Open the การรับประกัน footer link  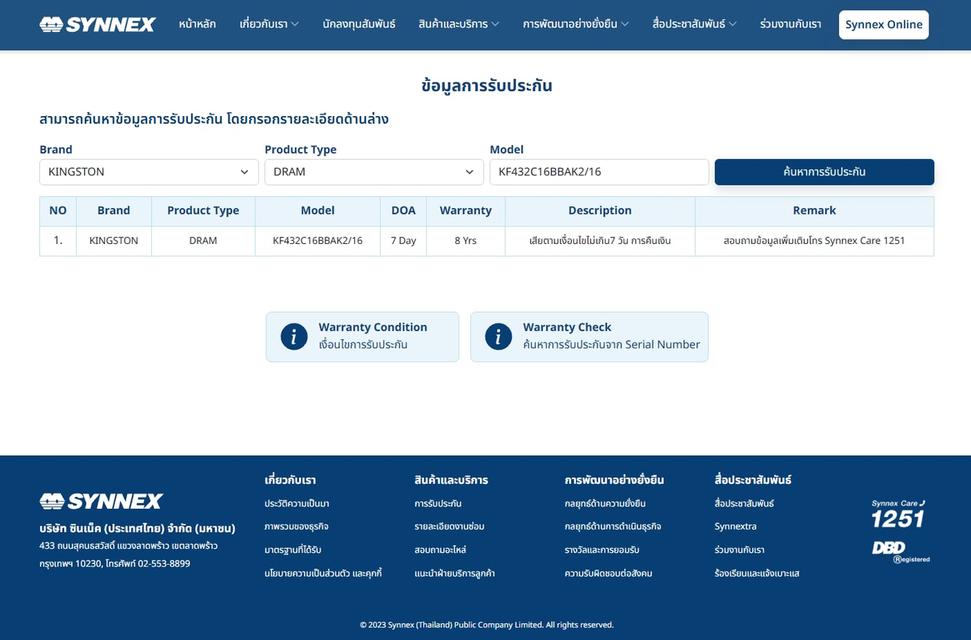(x=438, y=504)
